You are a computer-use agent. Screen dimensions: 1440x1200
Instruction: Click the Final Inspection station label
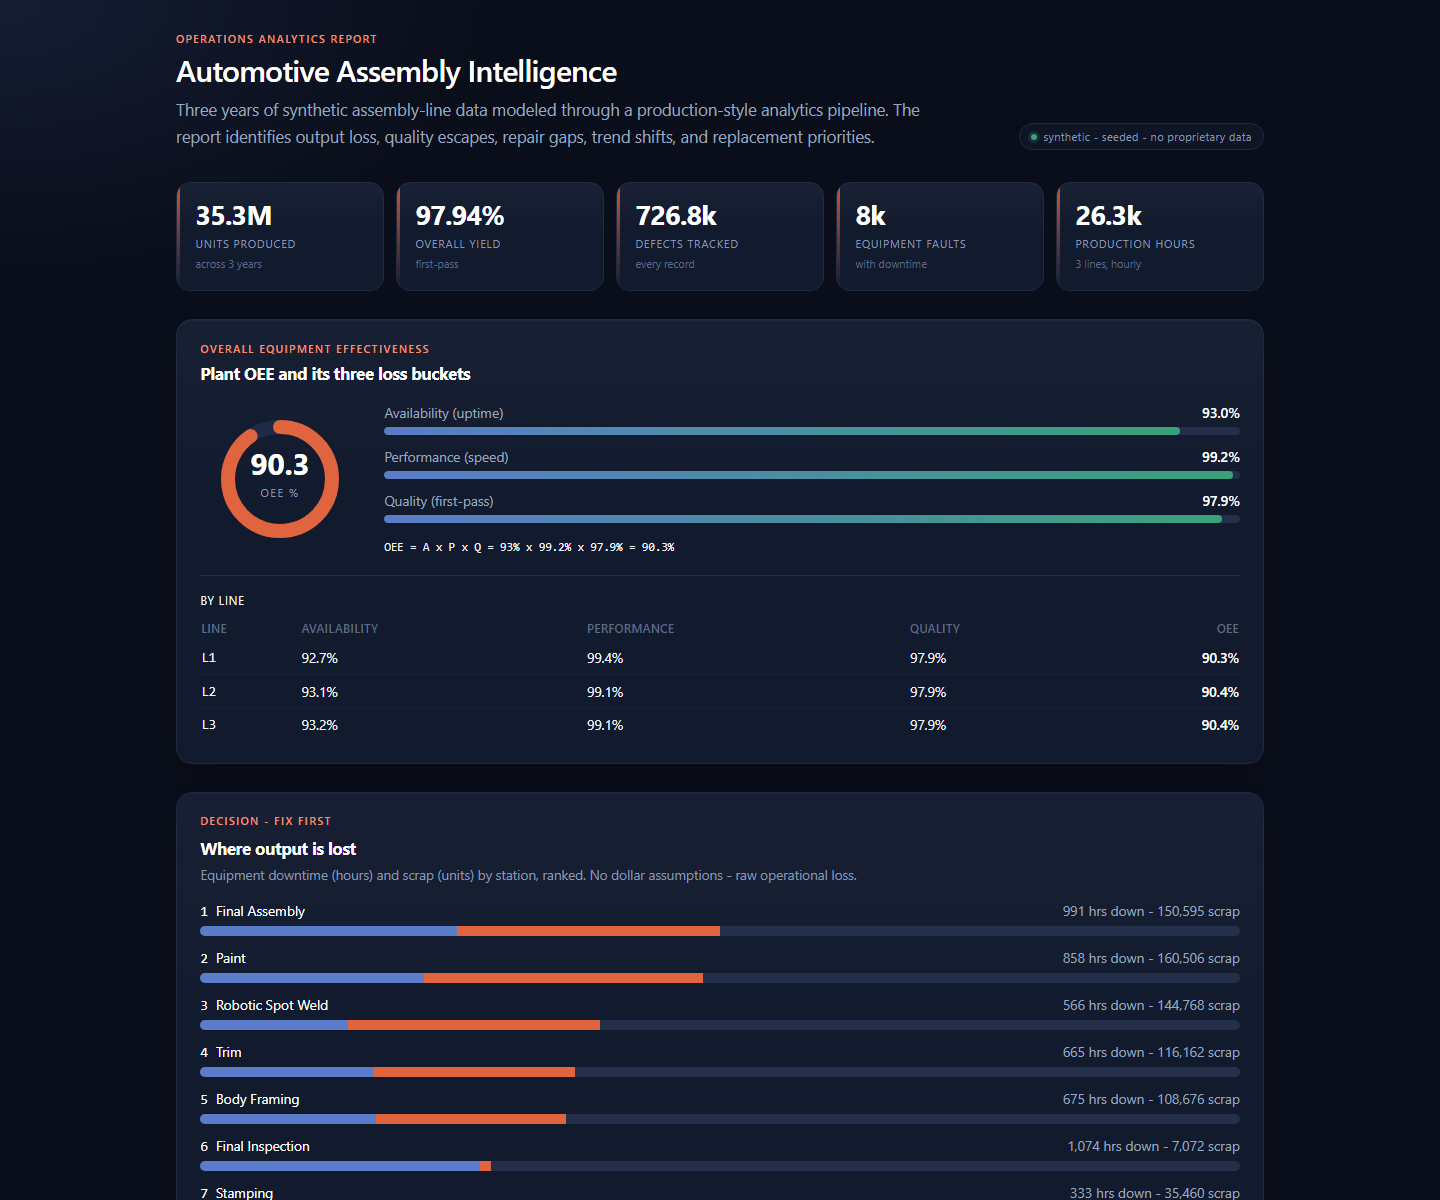(263, 1146)
